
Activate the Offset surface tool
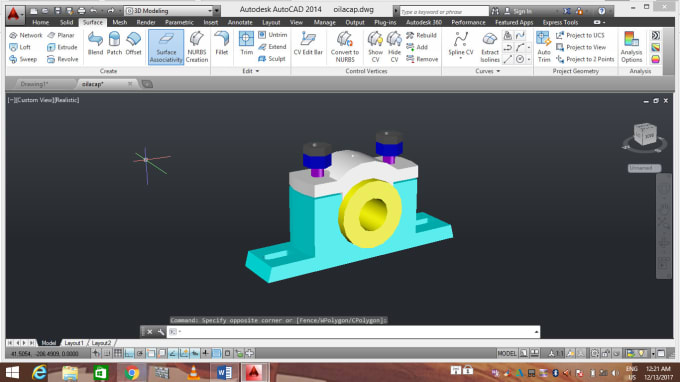133,43
